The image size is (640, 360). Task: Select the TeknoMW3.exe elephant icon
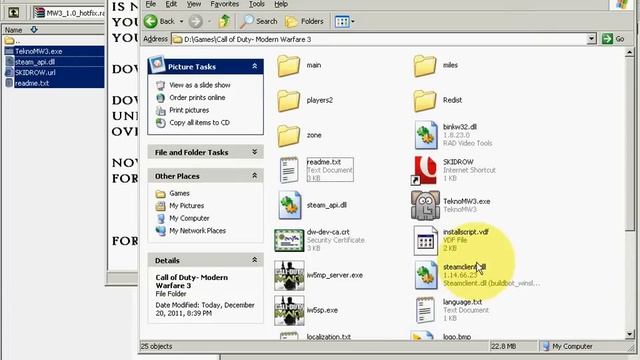click(x=425, y=205)
